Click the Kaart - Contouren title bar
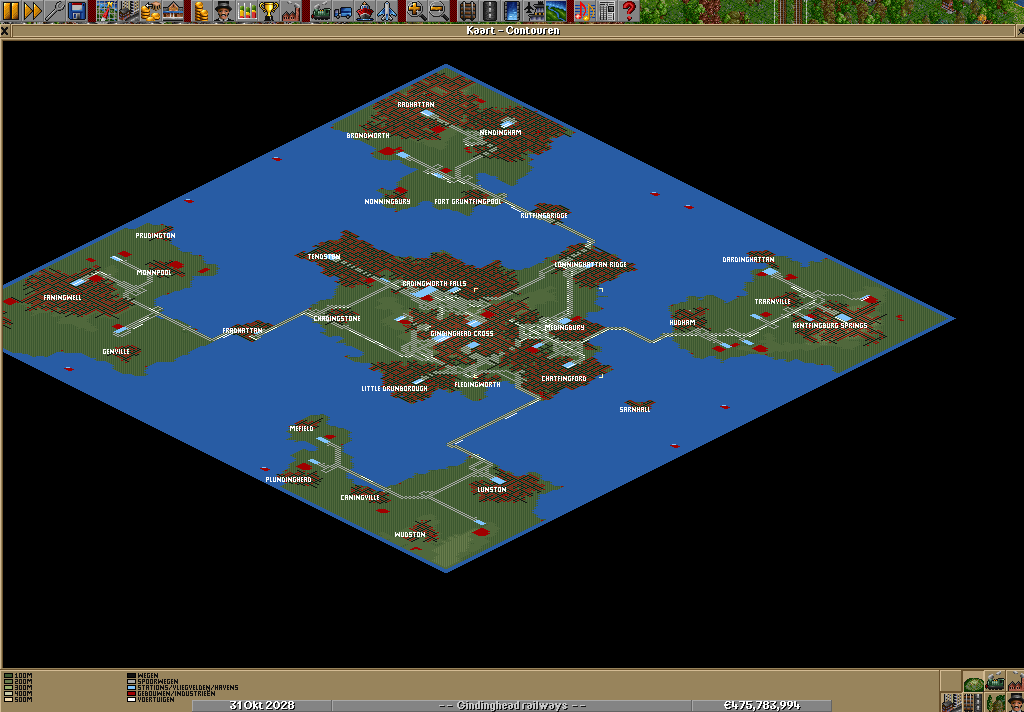The height and width of the screenshot is (712, 1024). (513, 31)
